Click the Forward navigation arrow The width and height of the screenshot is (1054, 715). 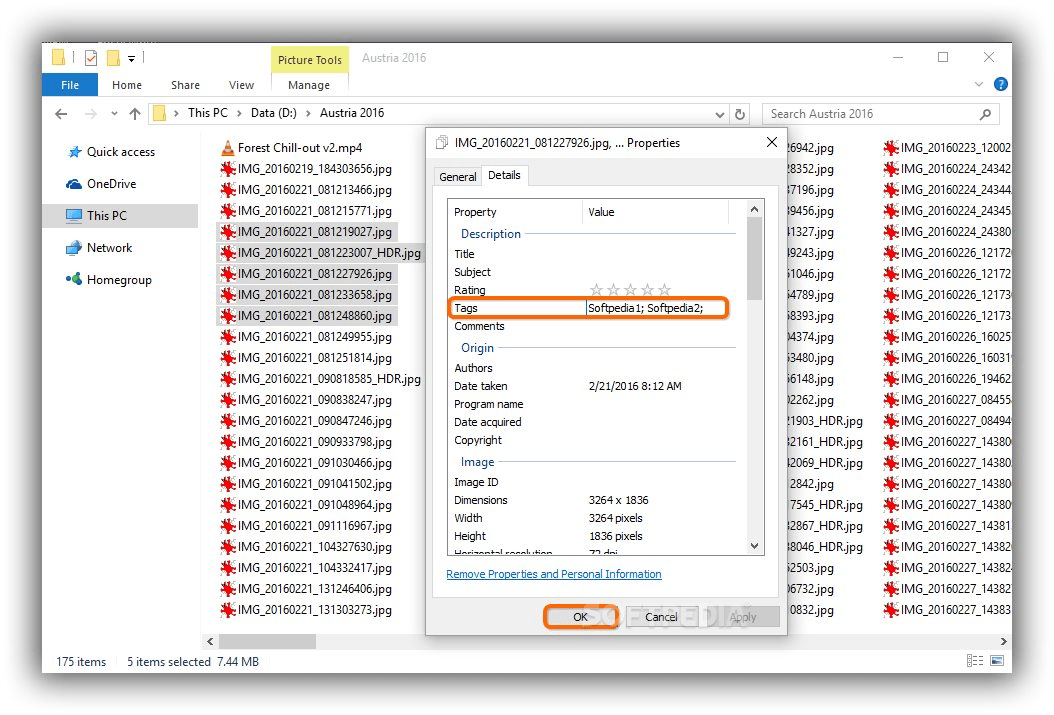[x=91, y=114]
